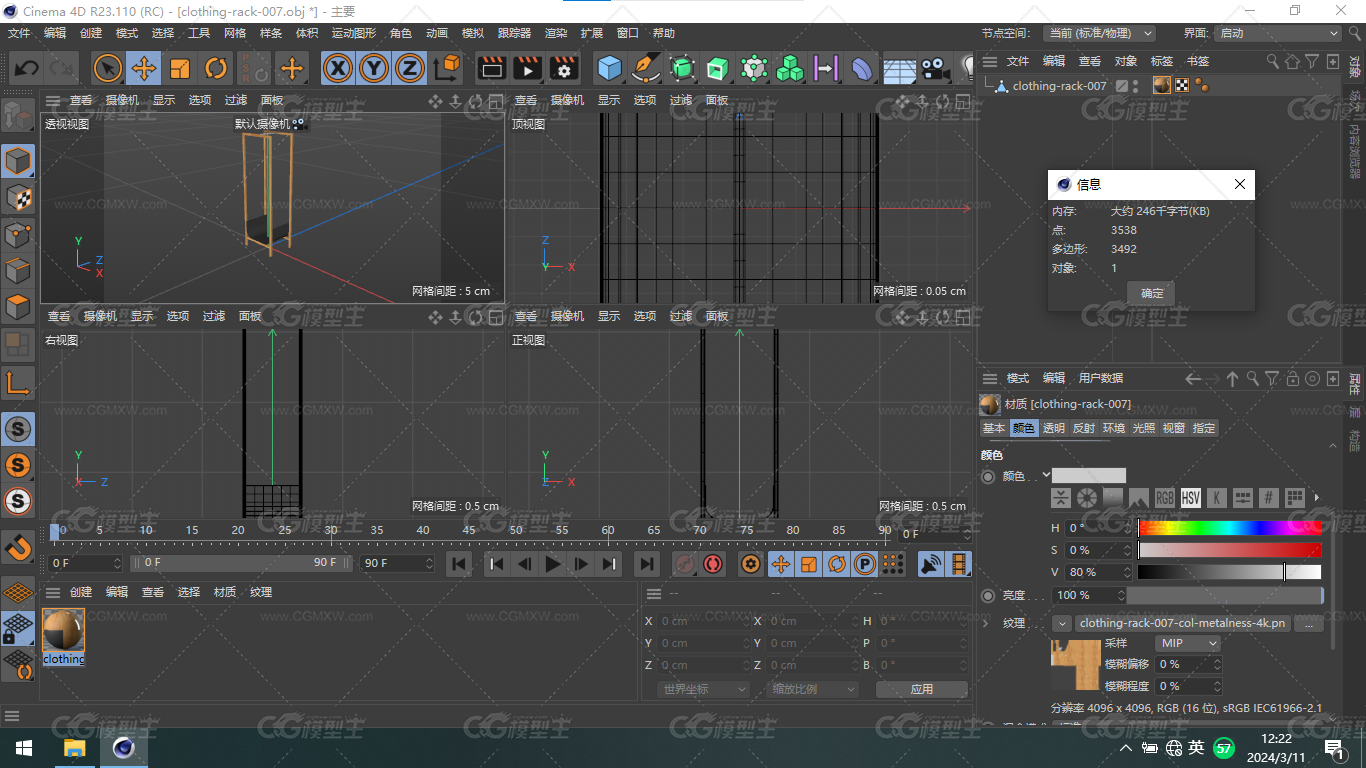This screenshot has height=768, width=1366.
Task: Click 确定 in the 信息 dialog
Action: tap(1152, 293)
